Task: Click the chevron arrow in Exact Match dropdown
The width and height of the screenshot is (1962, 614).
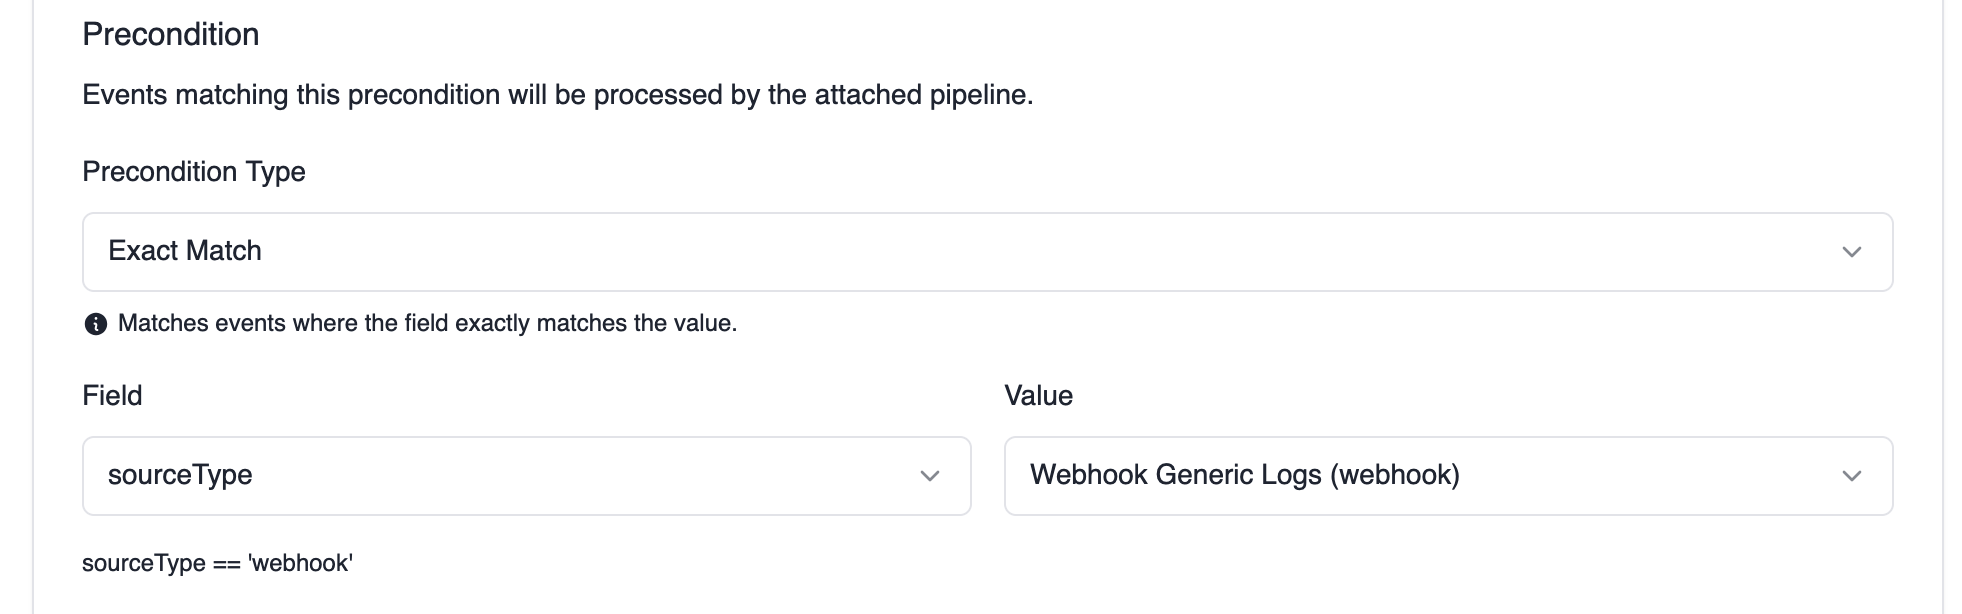Action: (x=1851, y=252)
